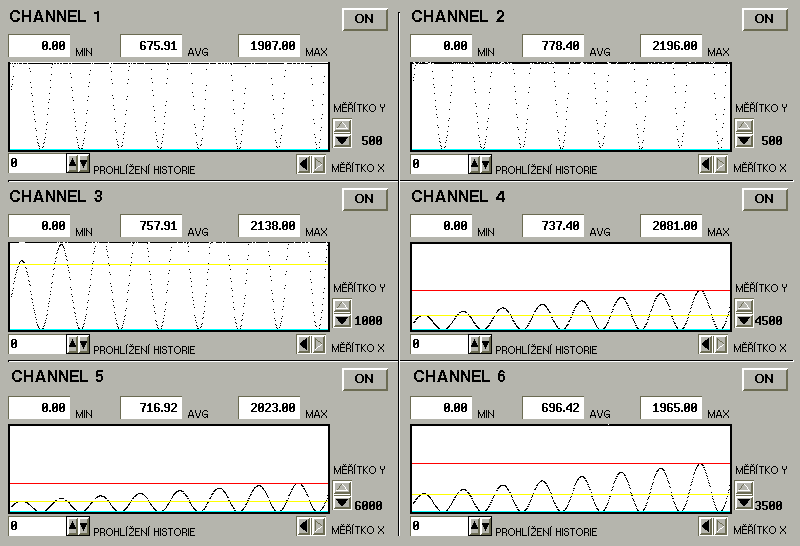Screen dimensions: 800x546
Task: Turn off Channel 4 using ON button
Action: (x=764, y=199)
